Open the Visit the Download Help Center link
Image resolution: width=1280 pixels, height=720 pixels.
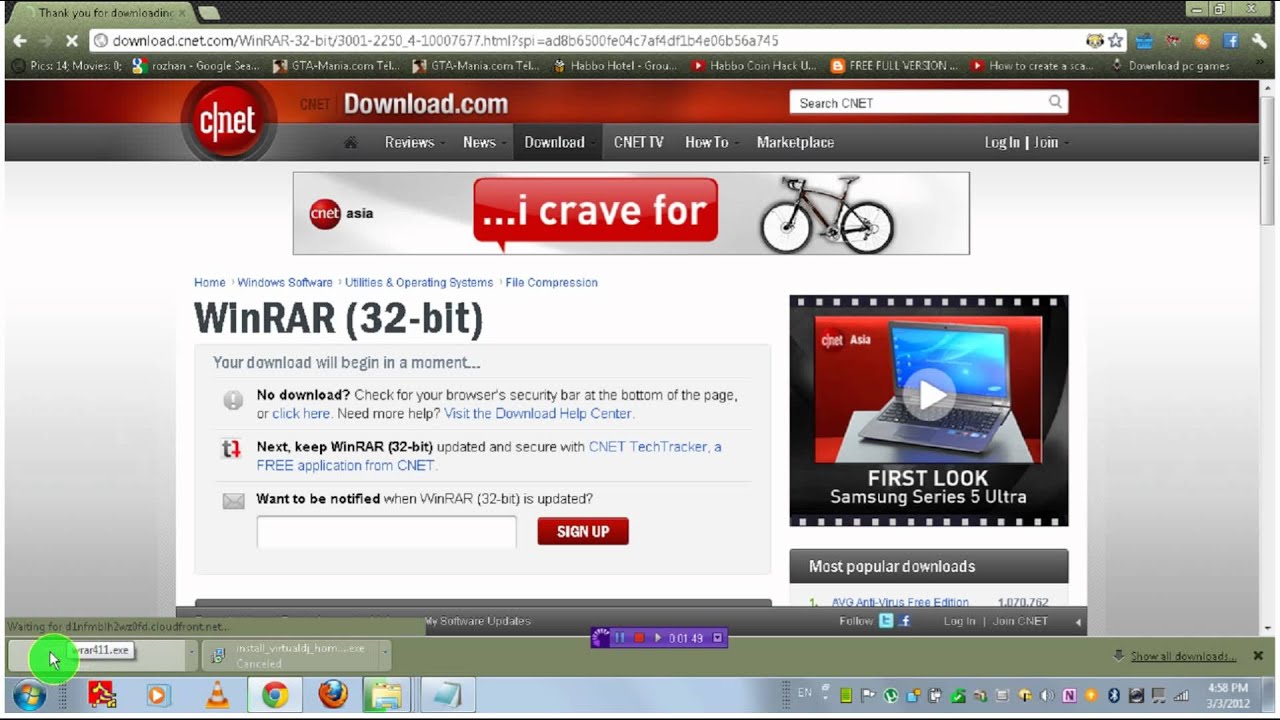click(538, 413)
